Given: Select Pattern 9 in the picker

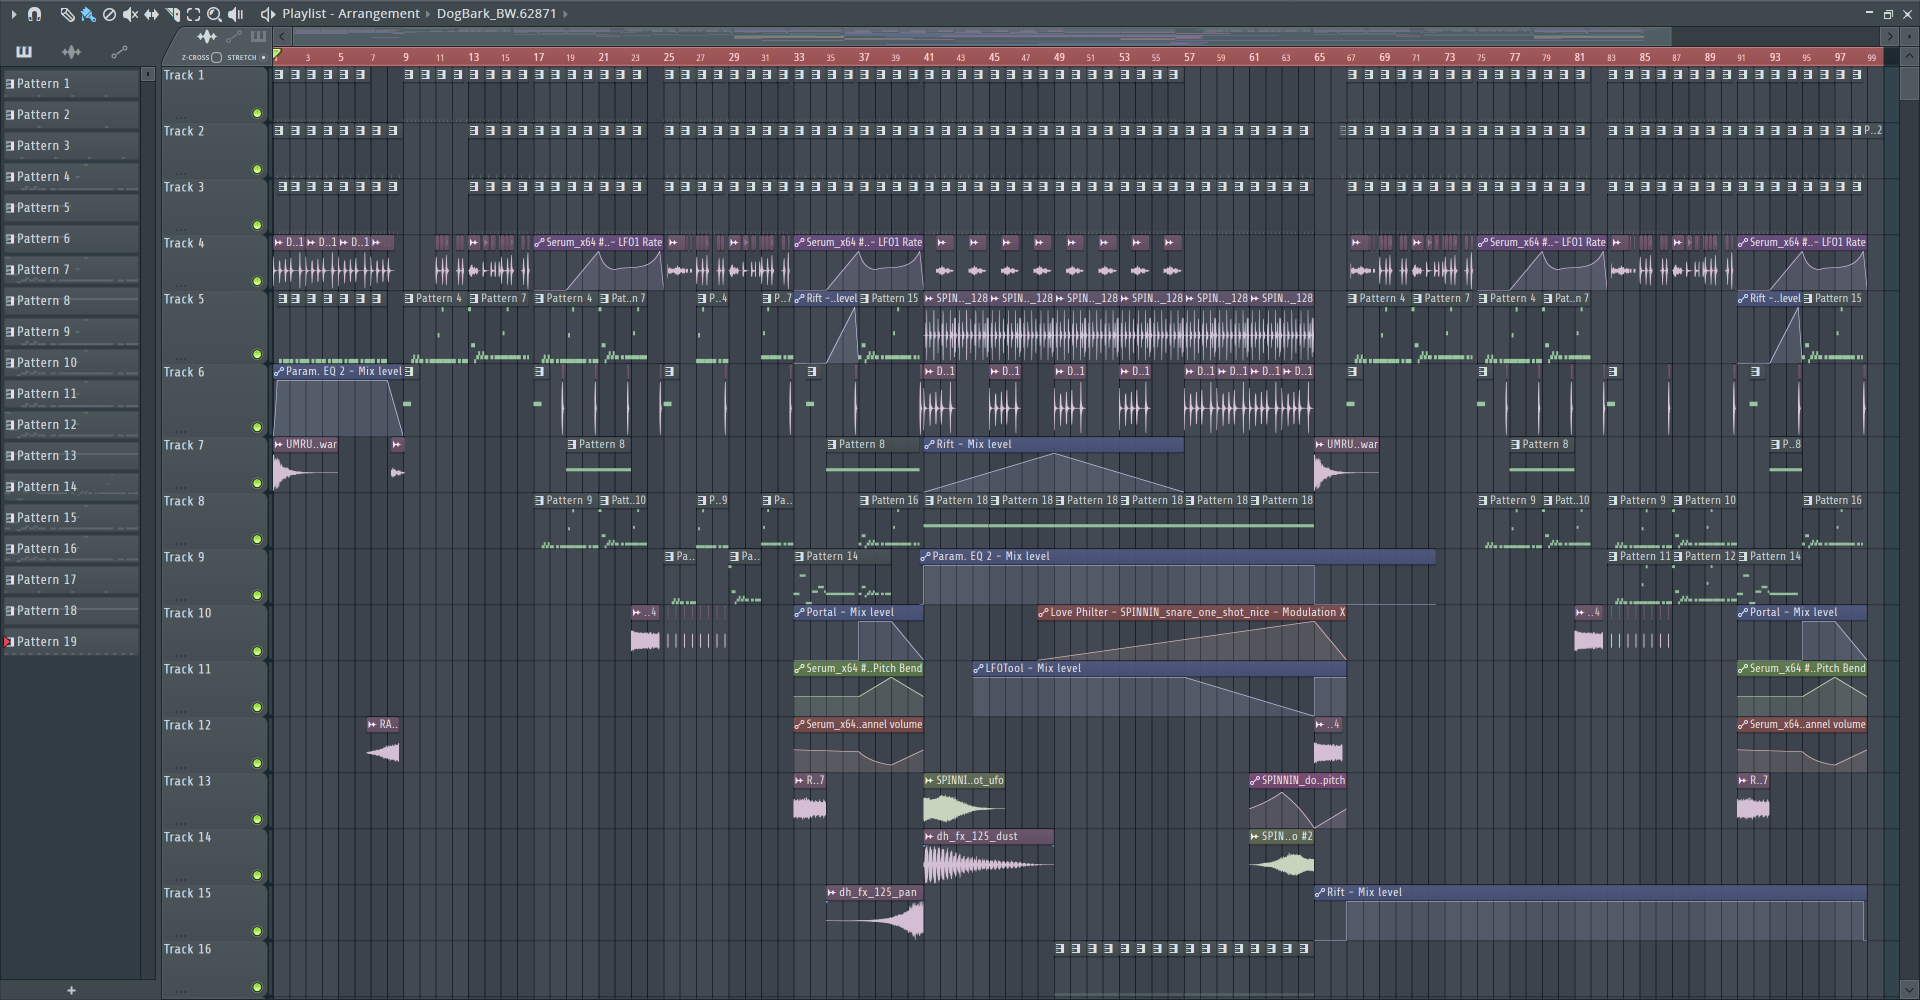Looking at the screenshot, I should [x=70, y=332].
